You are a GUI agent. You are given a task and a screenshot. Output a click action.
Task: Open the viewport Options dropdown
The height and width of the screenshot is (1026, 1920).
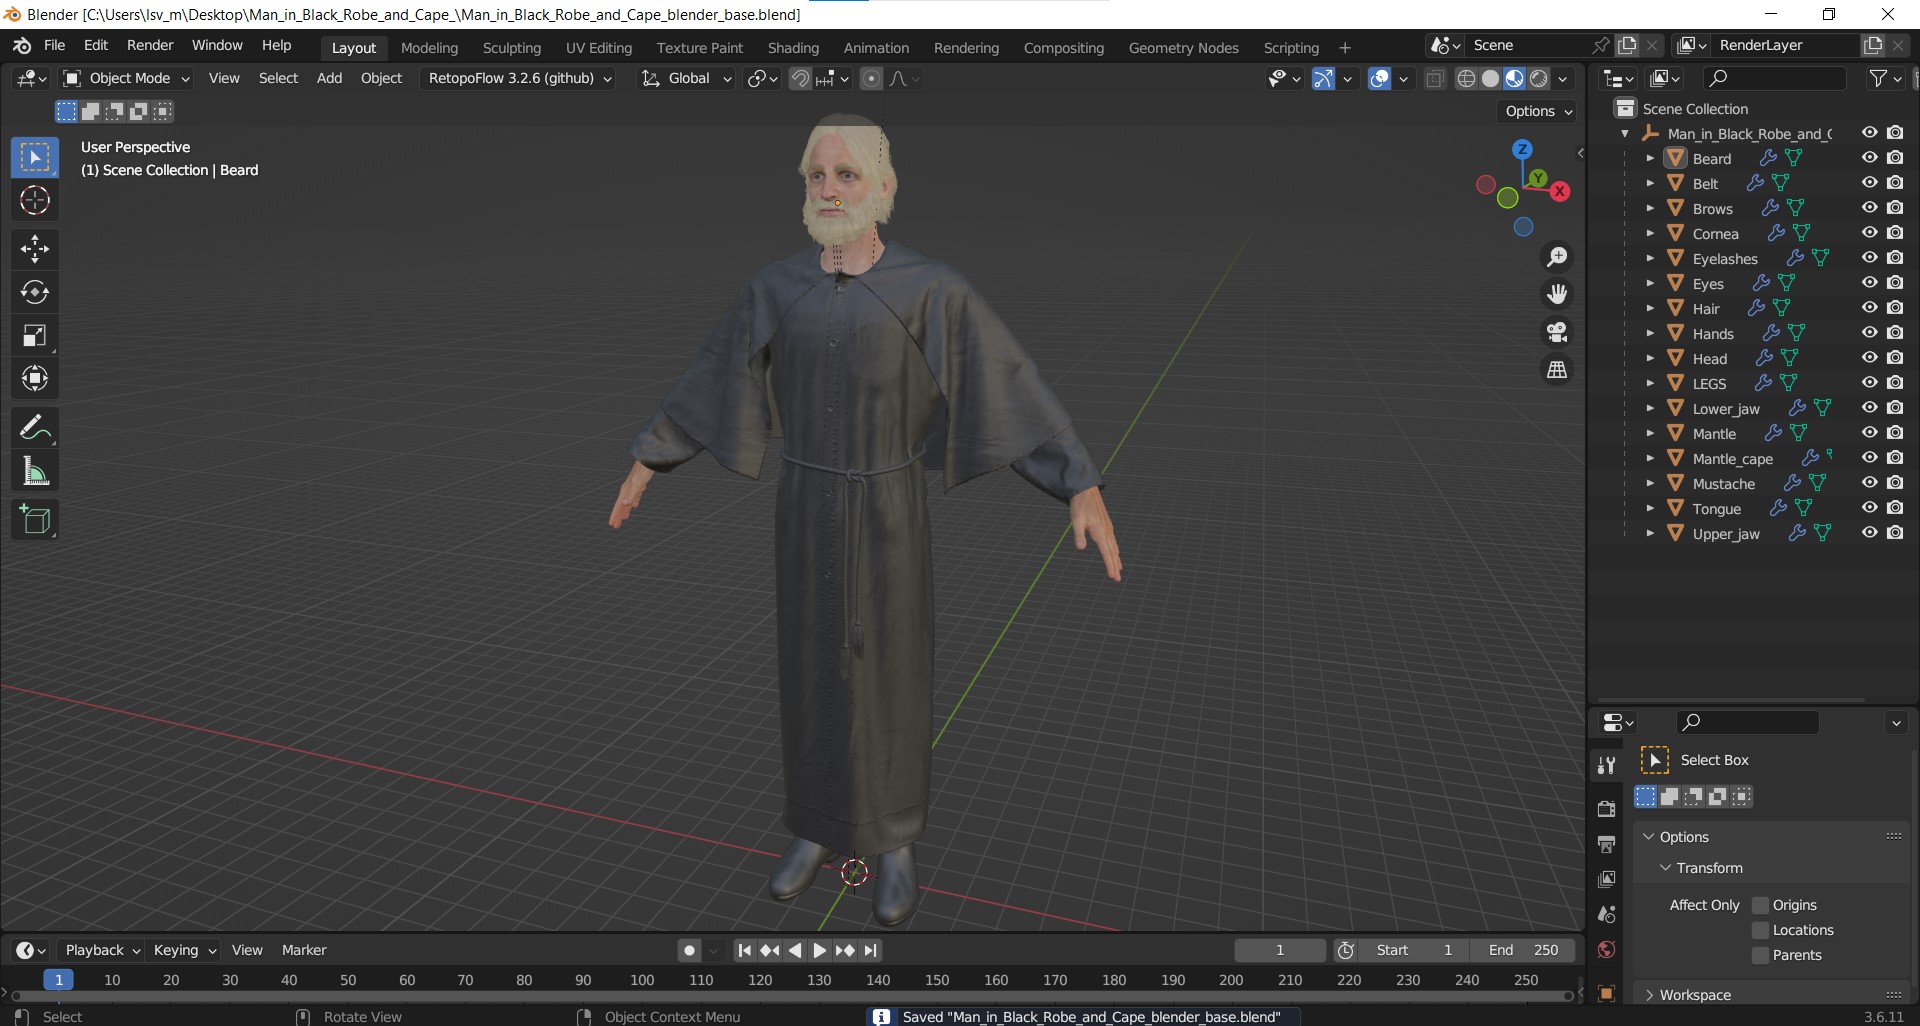1538,111
